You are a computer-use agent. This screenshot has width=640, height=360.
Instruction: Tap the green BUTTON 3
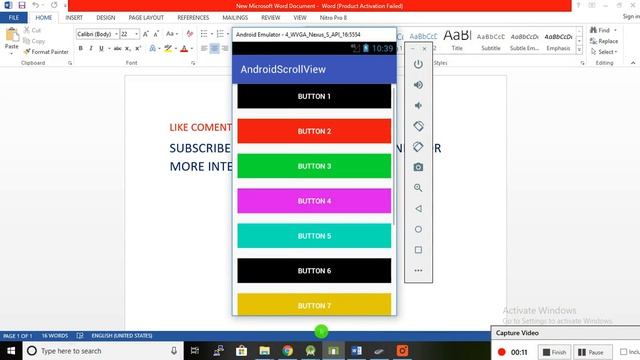(x=314, y=166)
